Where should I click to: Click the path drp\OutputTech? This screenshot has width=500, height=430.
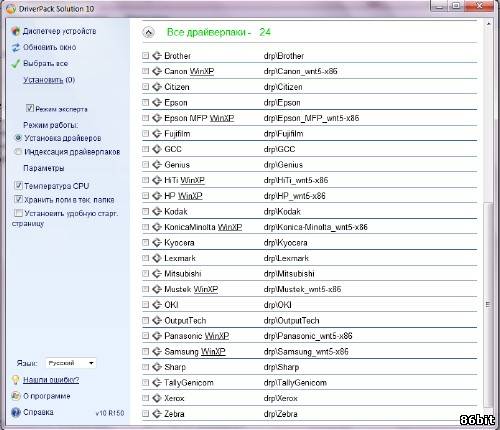[x=291, y=321]
